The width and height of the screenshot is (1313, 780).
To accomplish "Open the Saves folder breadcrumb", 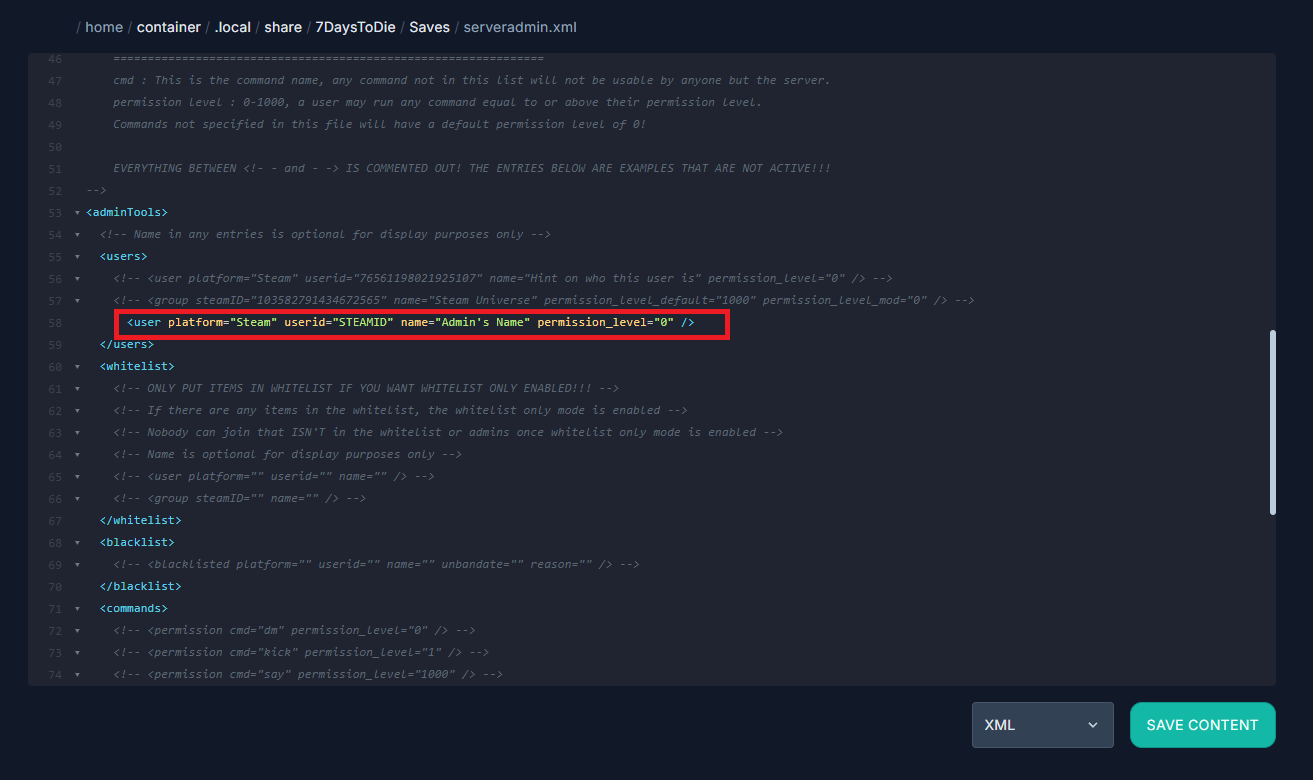I will pos(429,27).
